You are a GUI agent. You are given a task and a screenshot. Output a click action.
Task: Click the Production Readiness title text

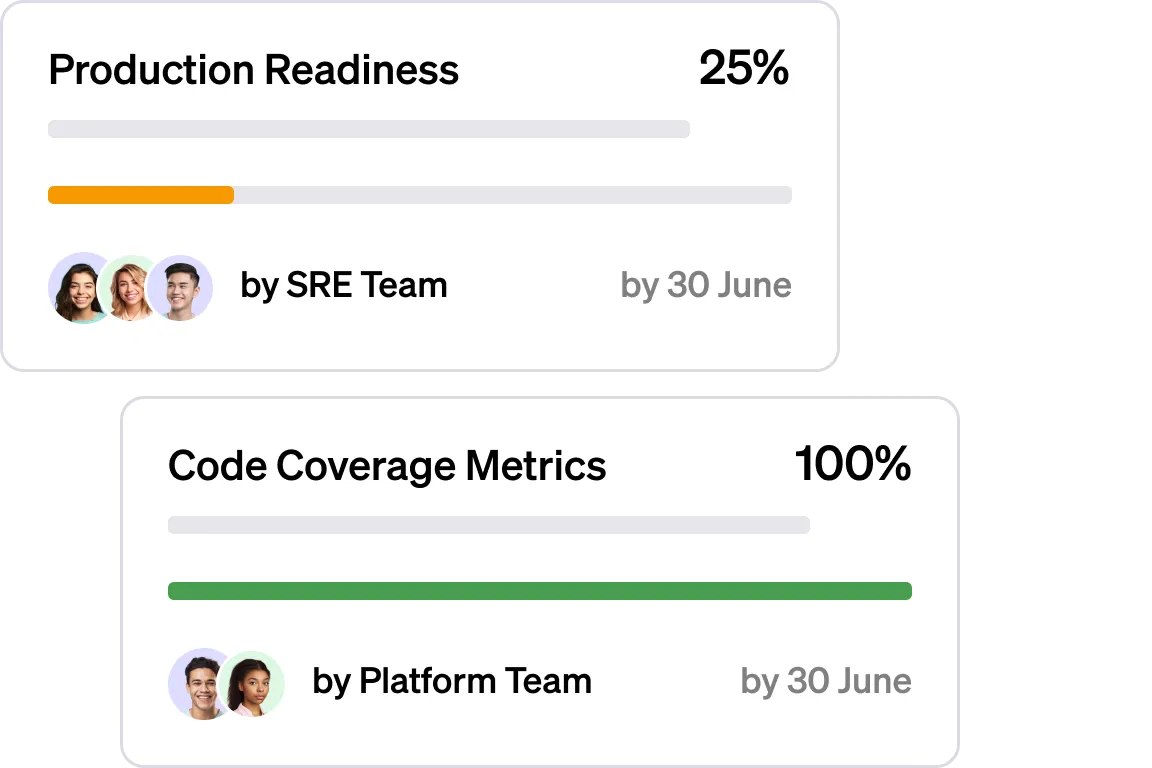click(x=254, y=70)
